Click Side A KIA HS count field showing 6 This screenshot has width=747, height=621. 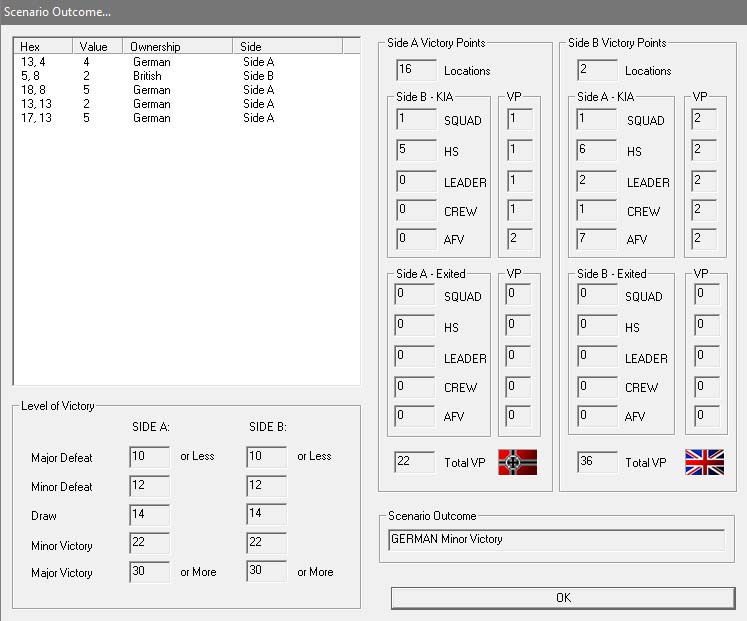tap(597, 150)
